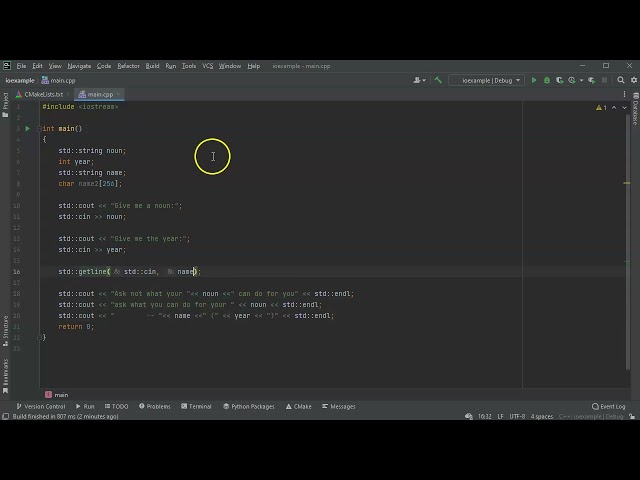Open the Project tool window sidebar
640x480 pixels.
pos(5,105)
